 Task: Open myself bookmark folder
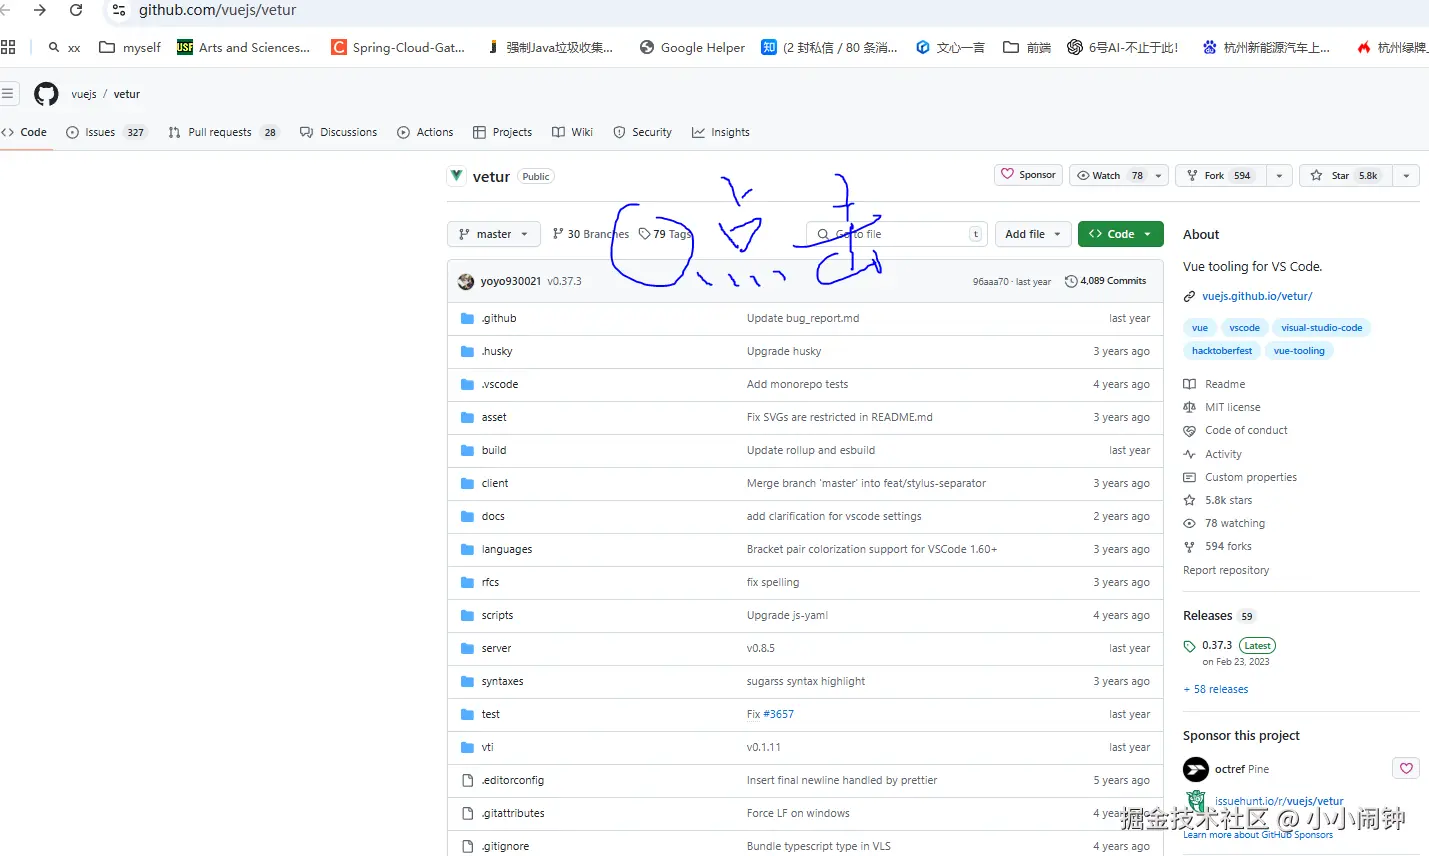coord(130,47)
